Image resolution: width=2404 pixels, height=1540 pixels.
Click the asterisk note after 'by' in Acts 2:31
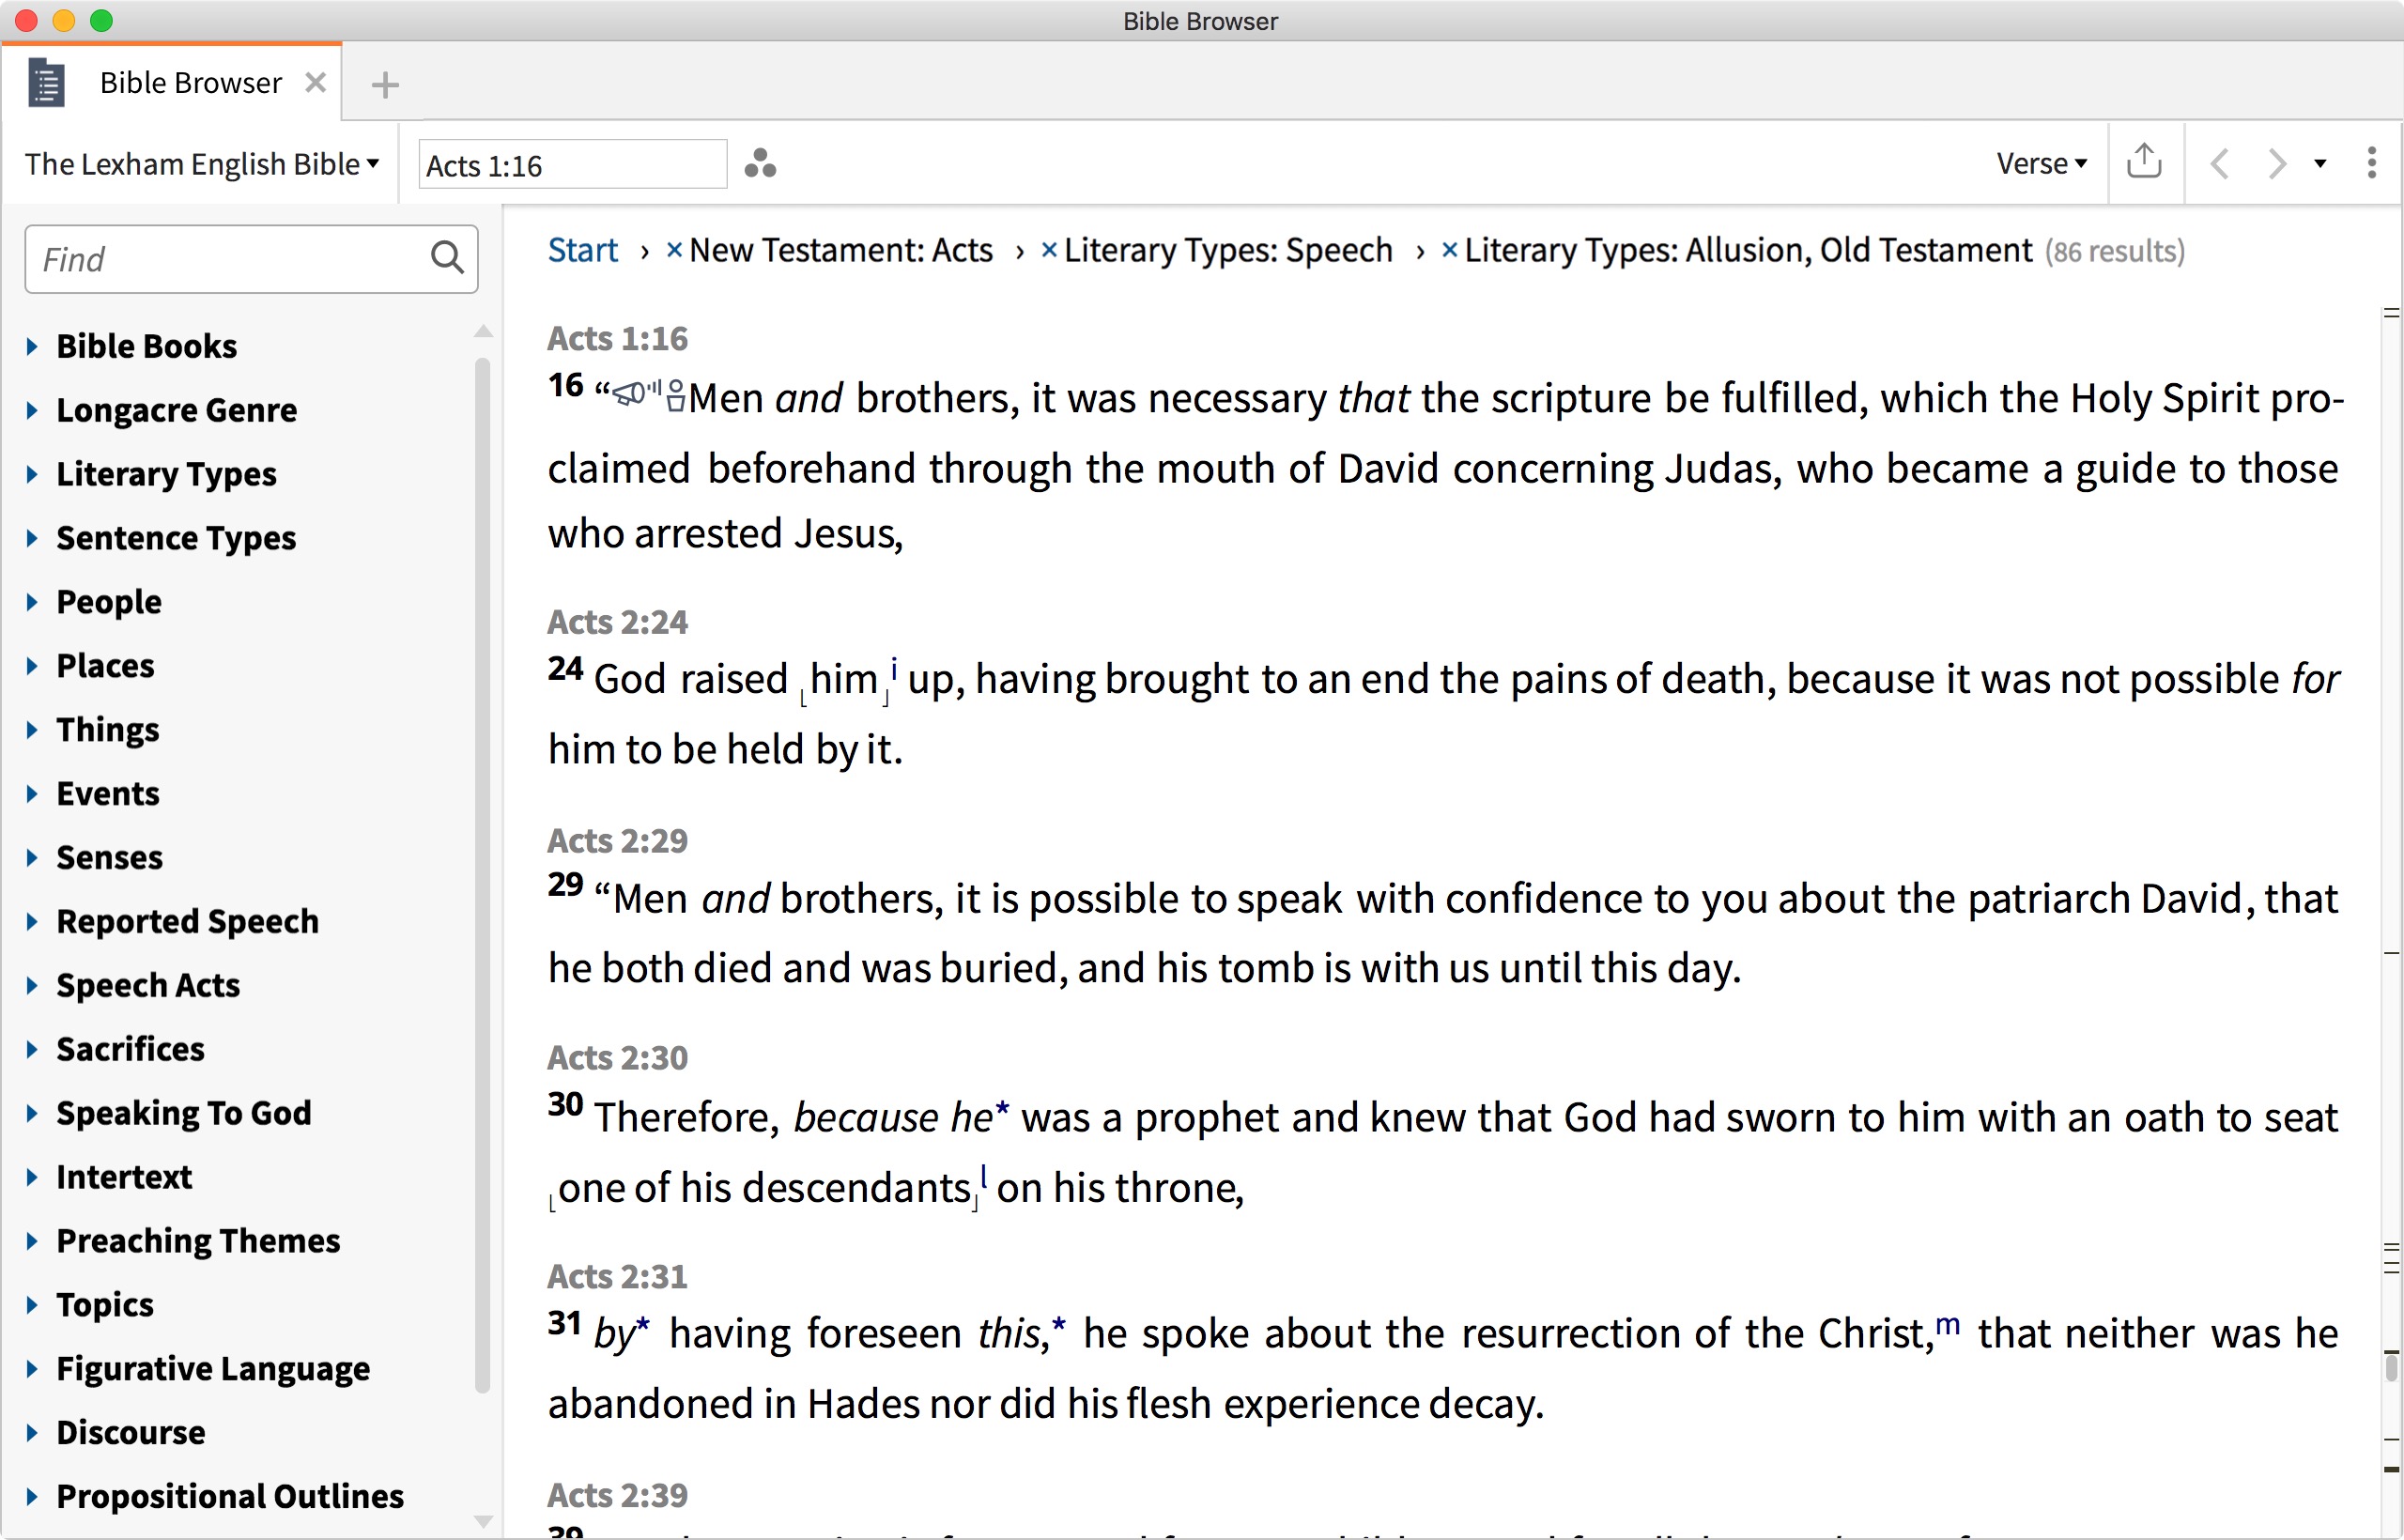point(643,1326)
